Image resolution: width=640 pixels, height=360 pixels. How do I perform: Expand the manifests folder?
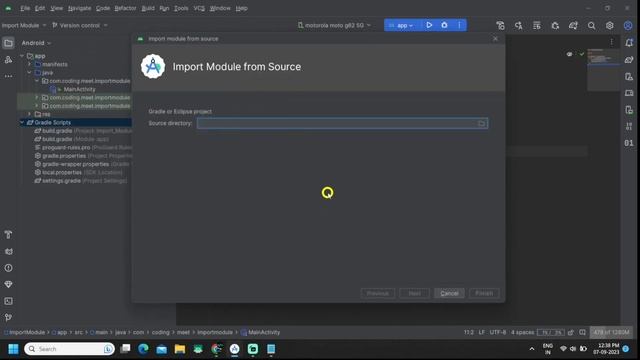pyautogui.click(x=29, y=64)
